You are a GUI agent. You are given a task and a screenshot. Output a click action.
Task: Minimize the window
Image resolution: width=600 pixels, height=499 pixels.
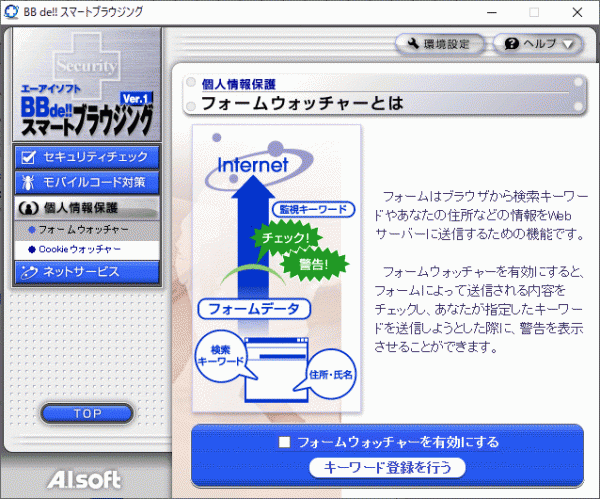(492, 13)
